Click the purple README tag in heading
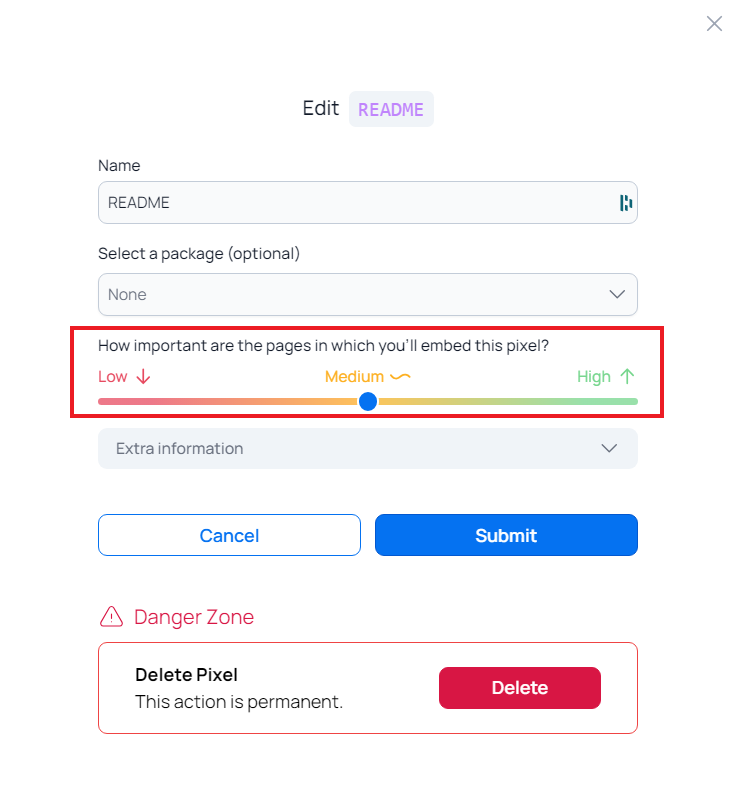Screen dimensions: 738x796 pos(391,110)
